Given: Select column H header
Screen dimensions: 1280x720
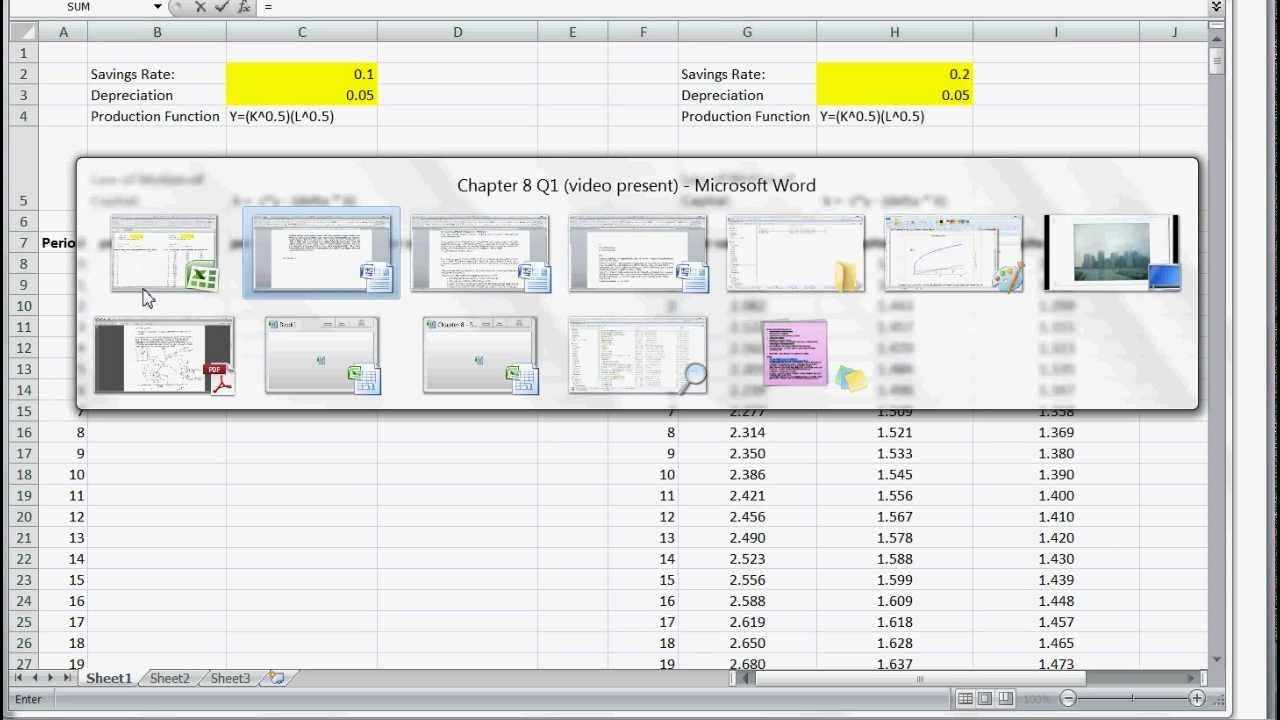Looking at the screenshot, I should click(x=894, y=32).
